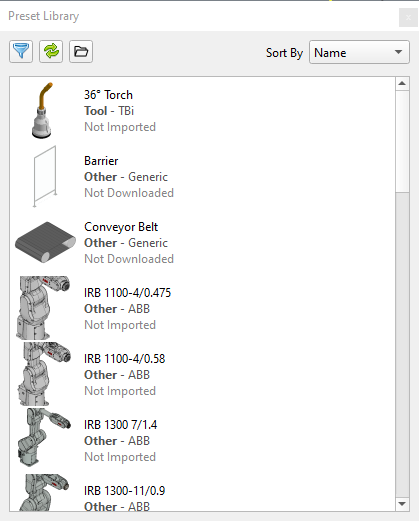Click the IRB 1100-4/0.58 robot thumbnail

pos(44,374)
